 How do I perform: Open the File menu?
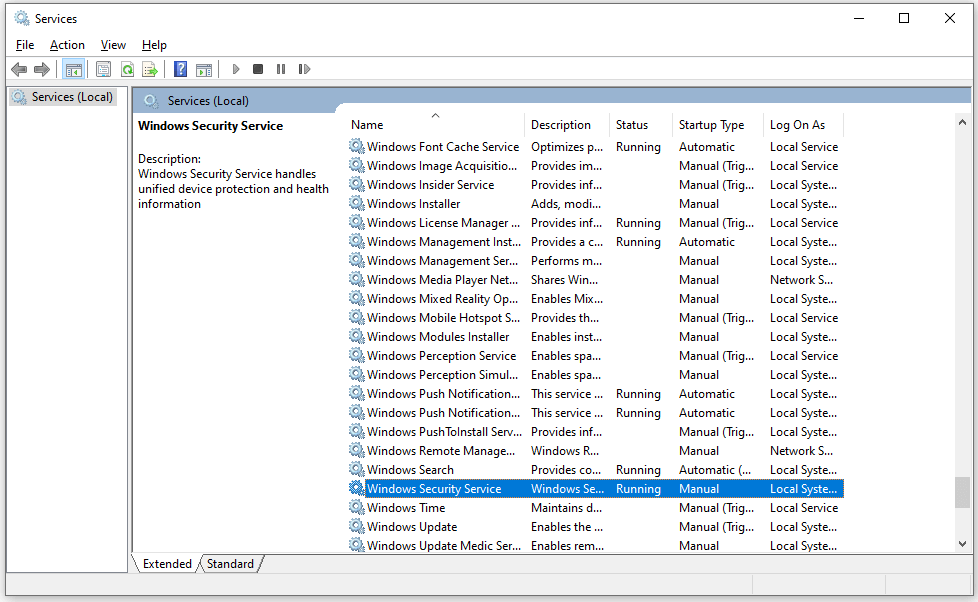pos(25,45)
